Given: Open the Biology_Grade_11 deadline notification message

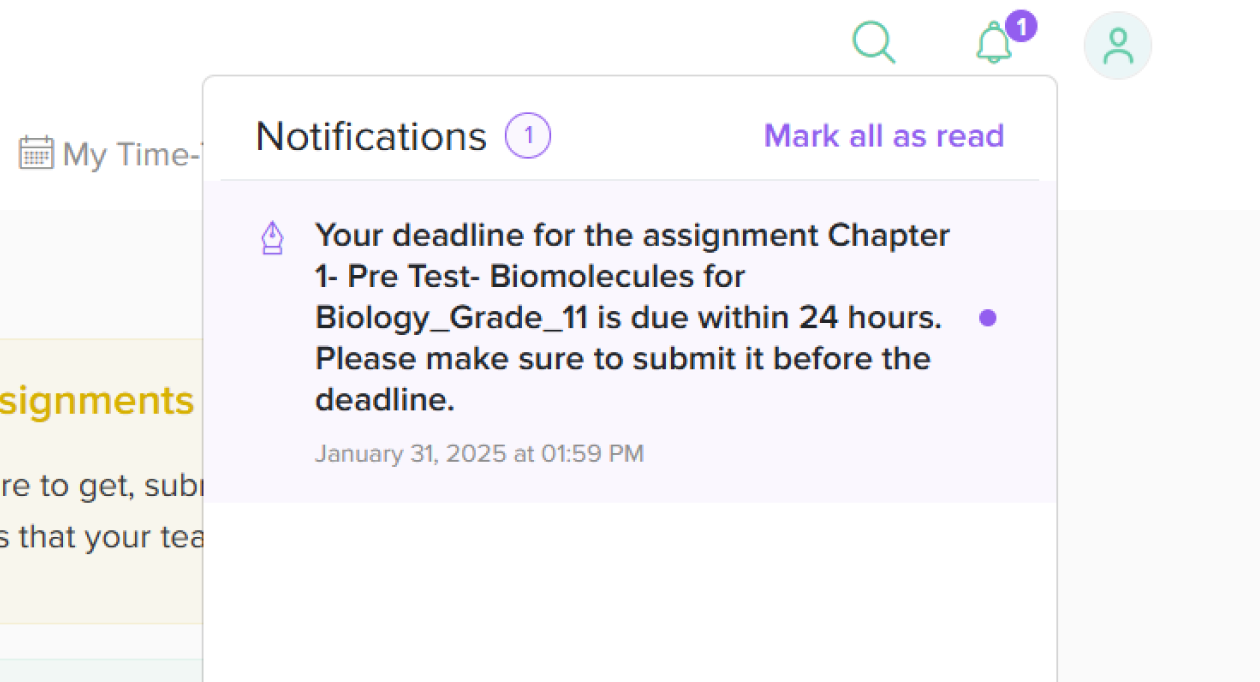Looking at the screenshot, I should coord(632,317).
